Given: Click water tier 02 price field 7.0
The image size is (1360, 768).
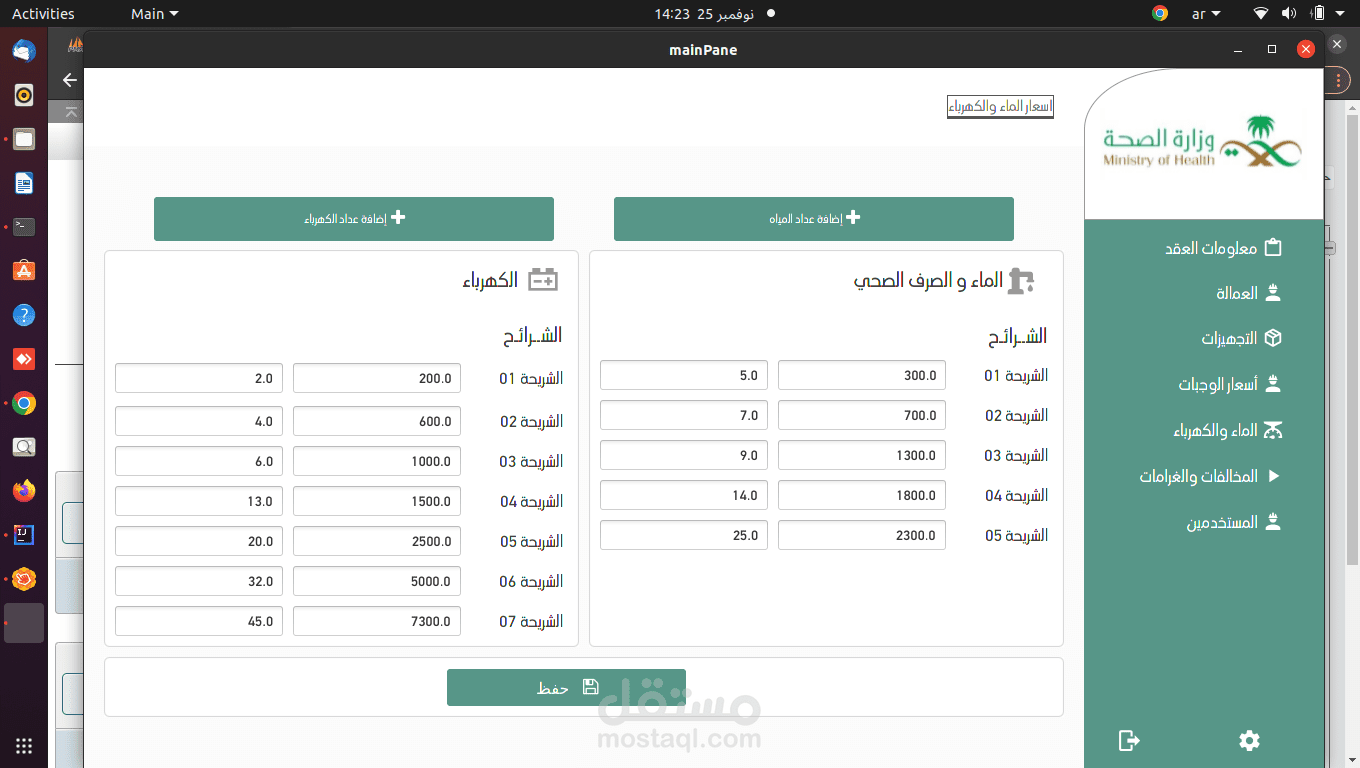Looking at the screenshot, I should pos(684,416).
